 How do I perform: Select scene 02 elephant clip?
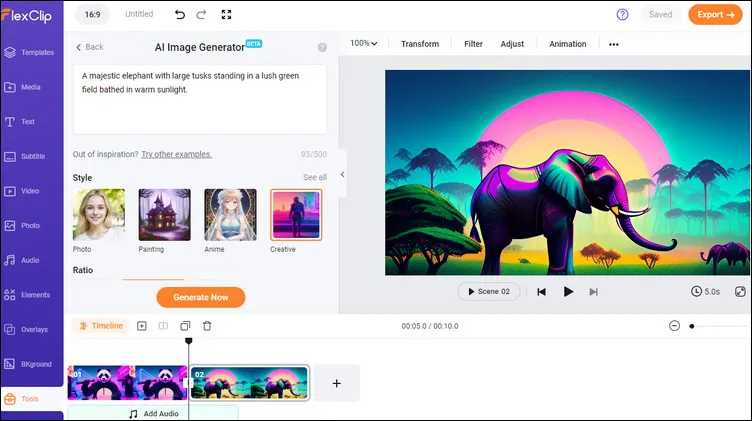coord(249,383)
